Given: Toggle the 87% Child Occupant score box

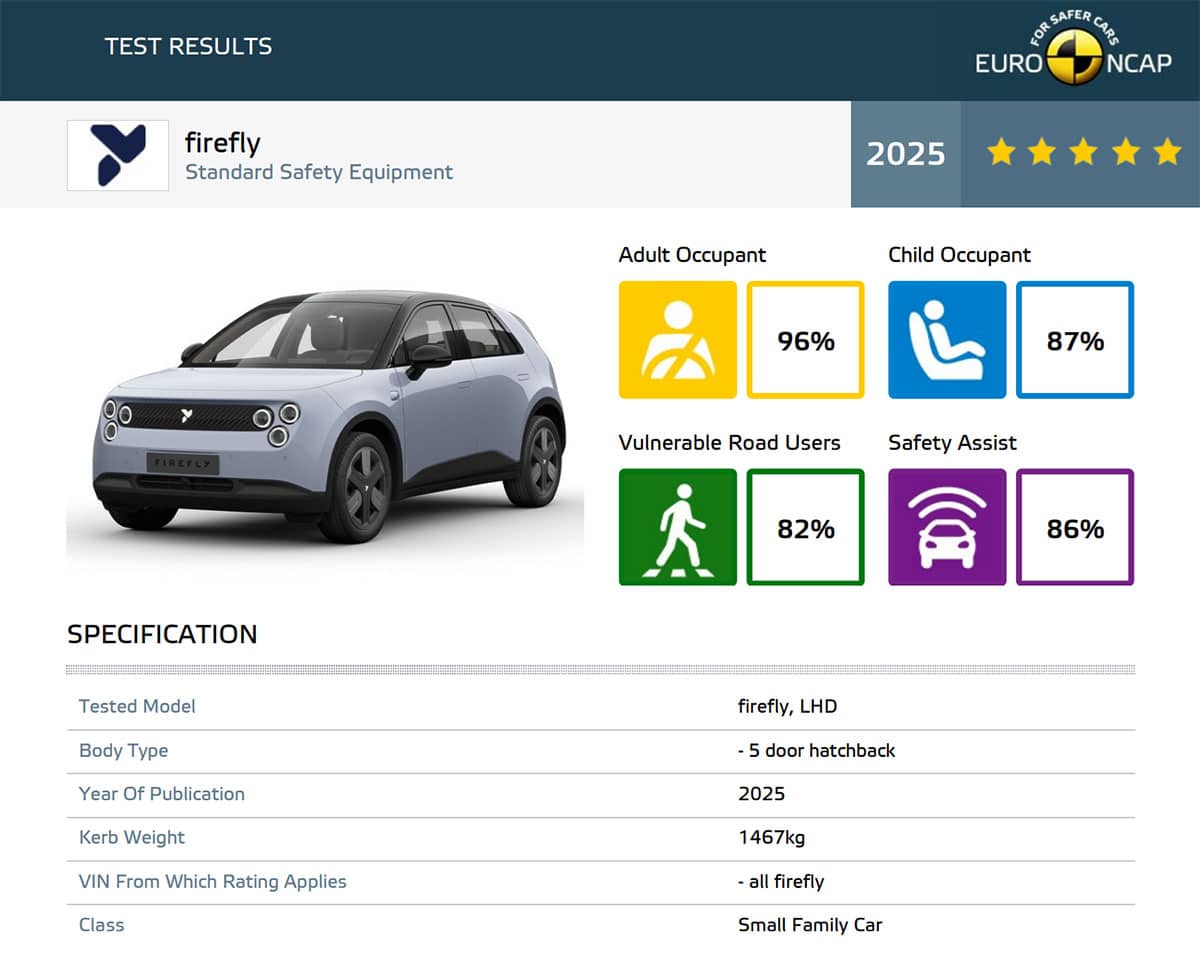Looking at the screenshot, I should point(1075,340).
